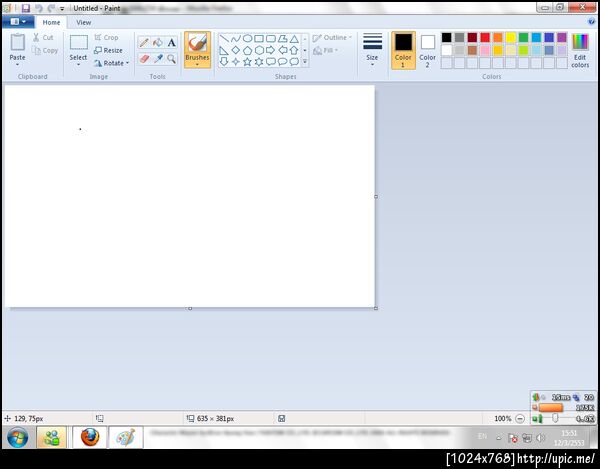Click the Redo icon in title bar
600x469 pixels.
tap(51, 8)
